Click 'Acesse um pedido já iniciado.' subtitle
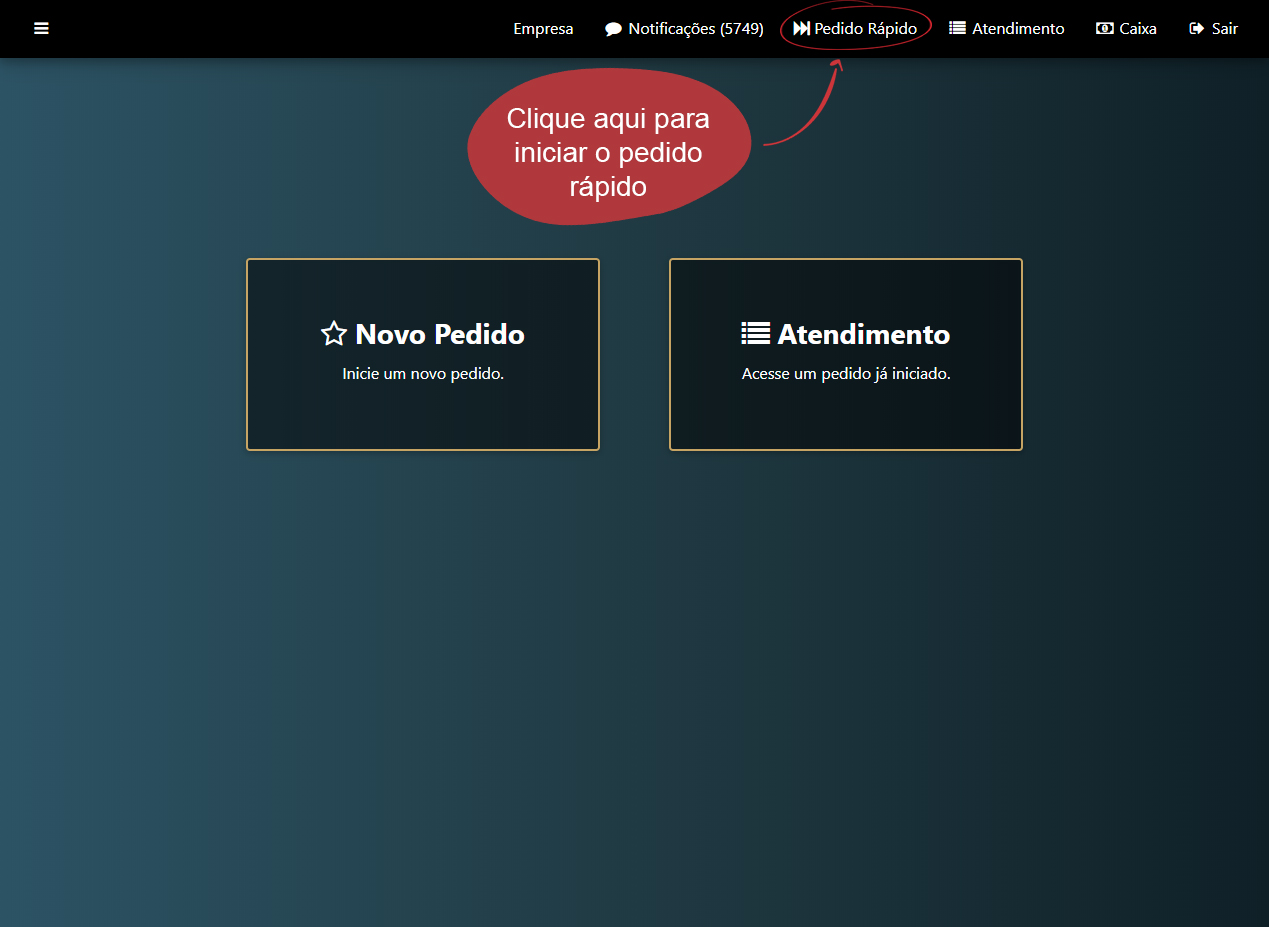This screenshot has height=927, width=1269. [x=846, y=374]
